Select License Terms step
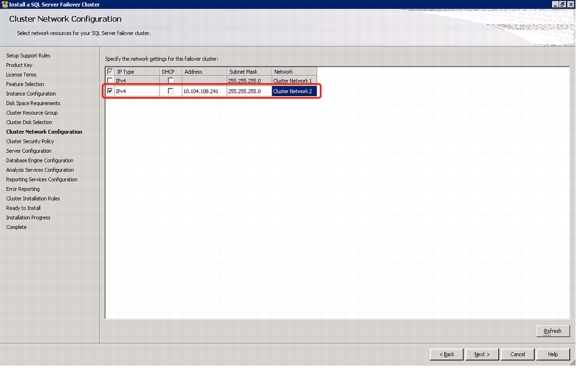Viewport: 578px width, 369px height. pos(21,75)
